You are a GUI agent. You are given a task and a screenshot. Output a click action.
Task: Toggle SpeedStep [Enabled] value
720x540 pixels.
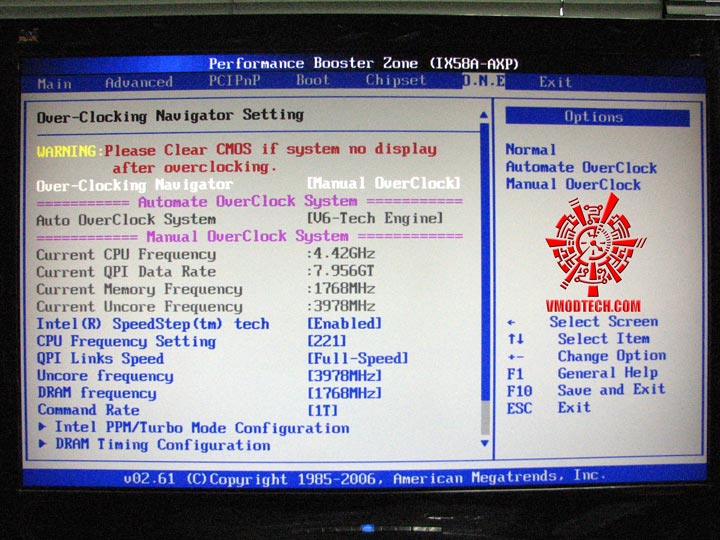344,323
